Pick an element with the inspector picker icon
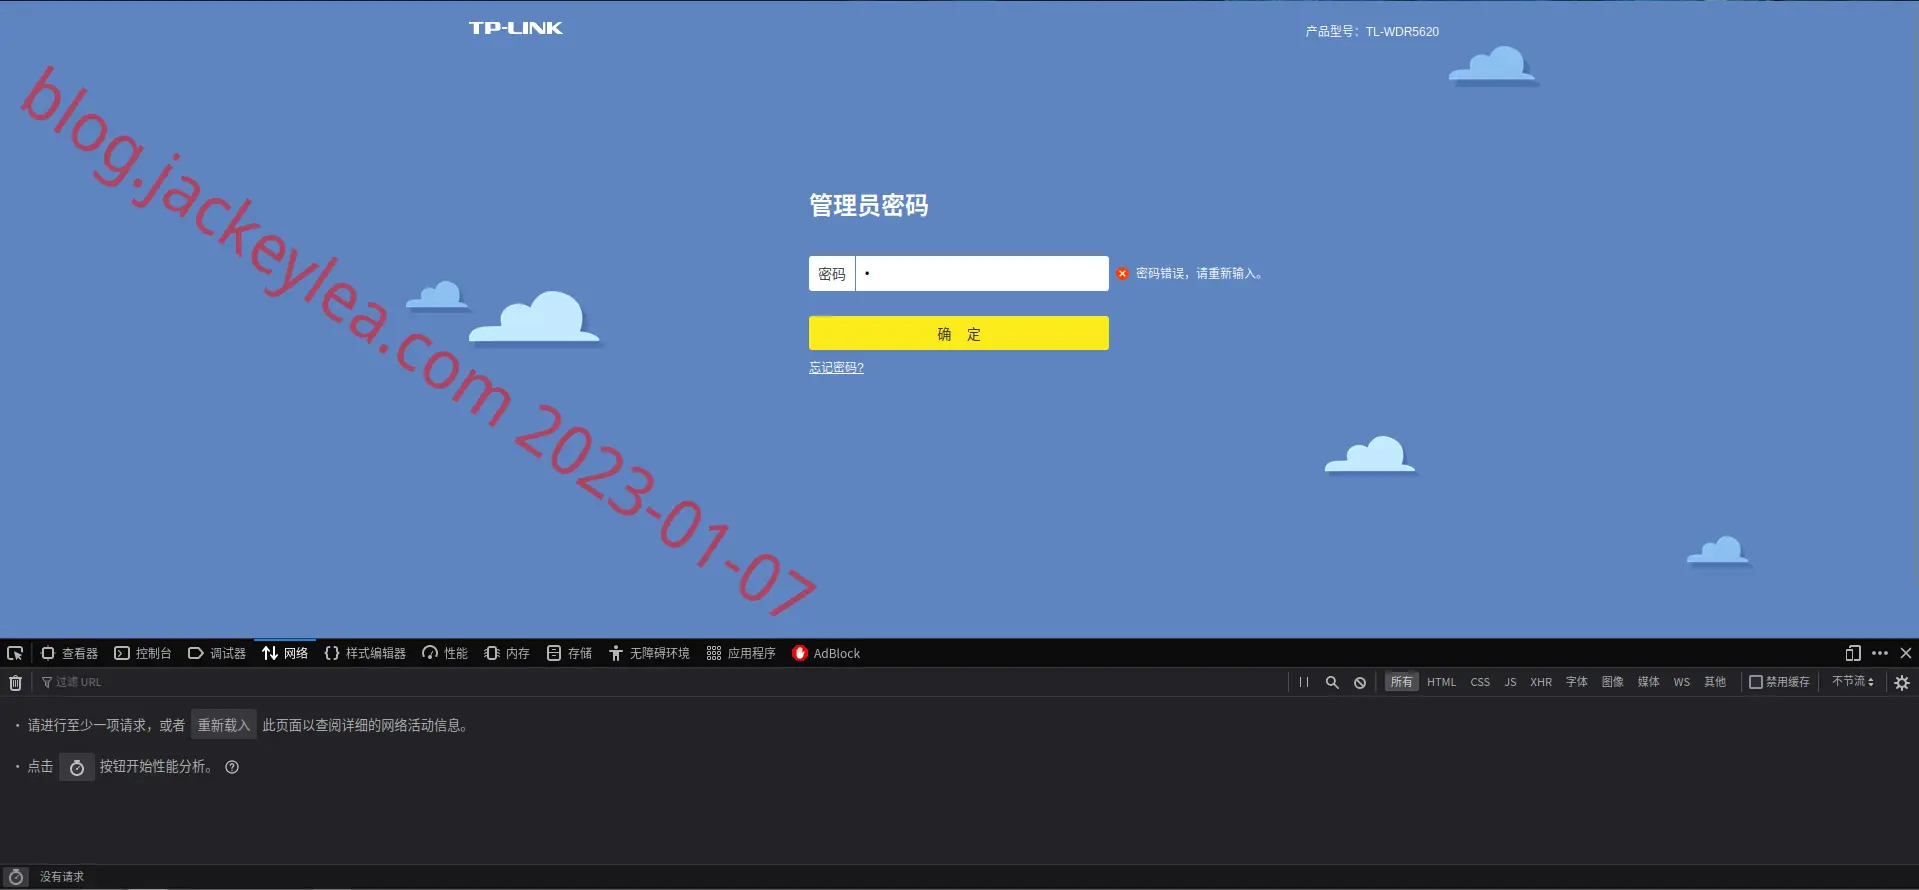The height and width of the screenshot is (890, 1919). (x=15, y=653)
